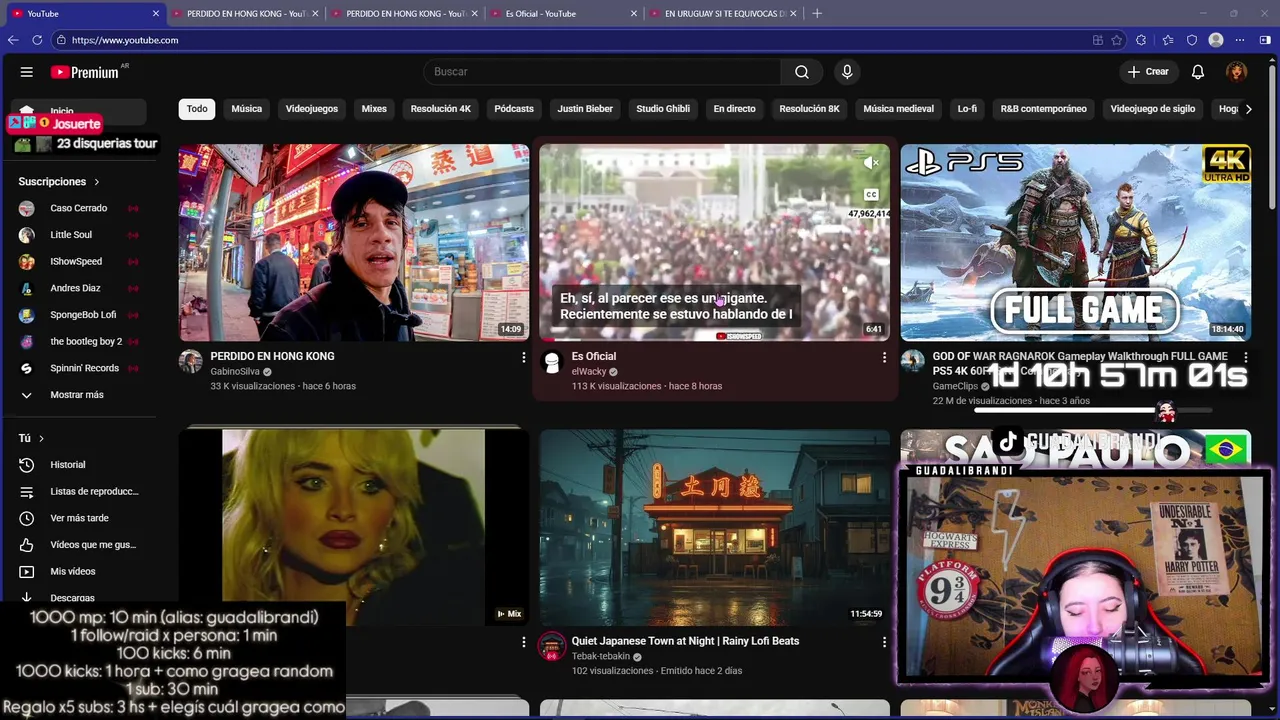Open the GameClips channel avatar
This screenshot has width=1280, height=720.
[x=913, y=361]
